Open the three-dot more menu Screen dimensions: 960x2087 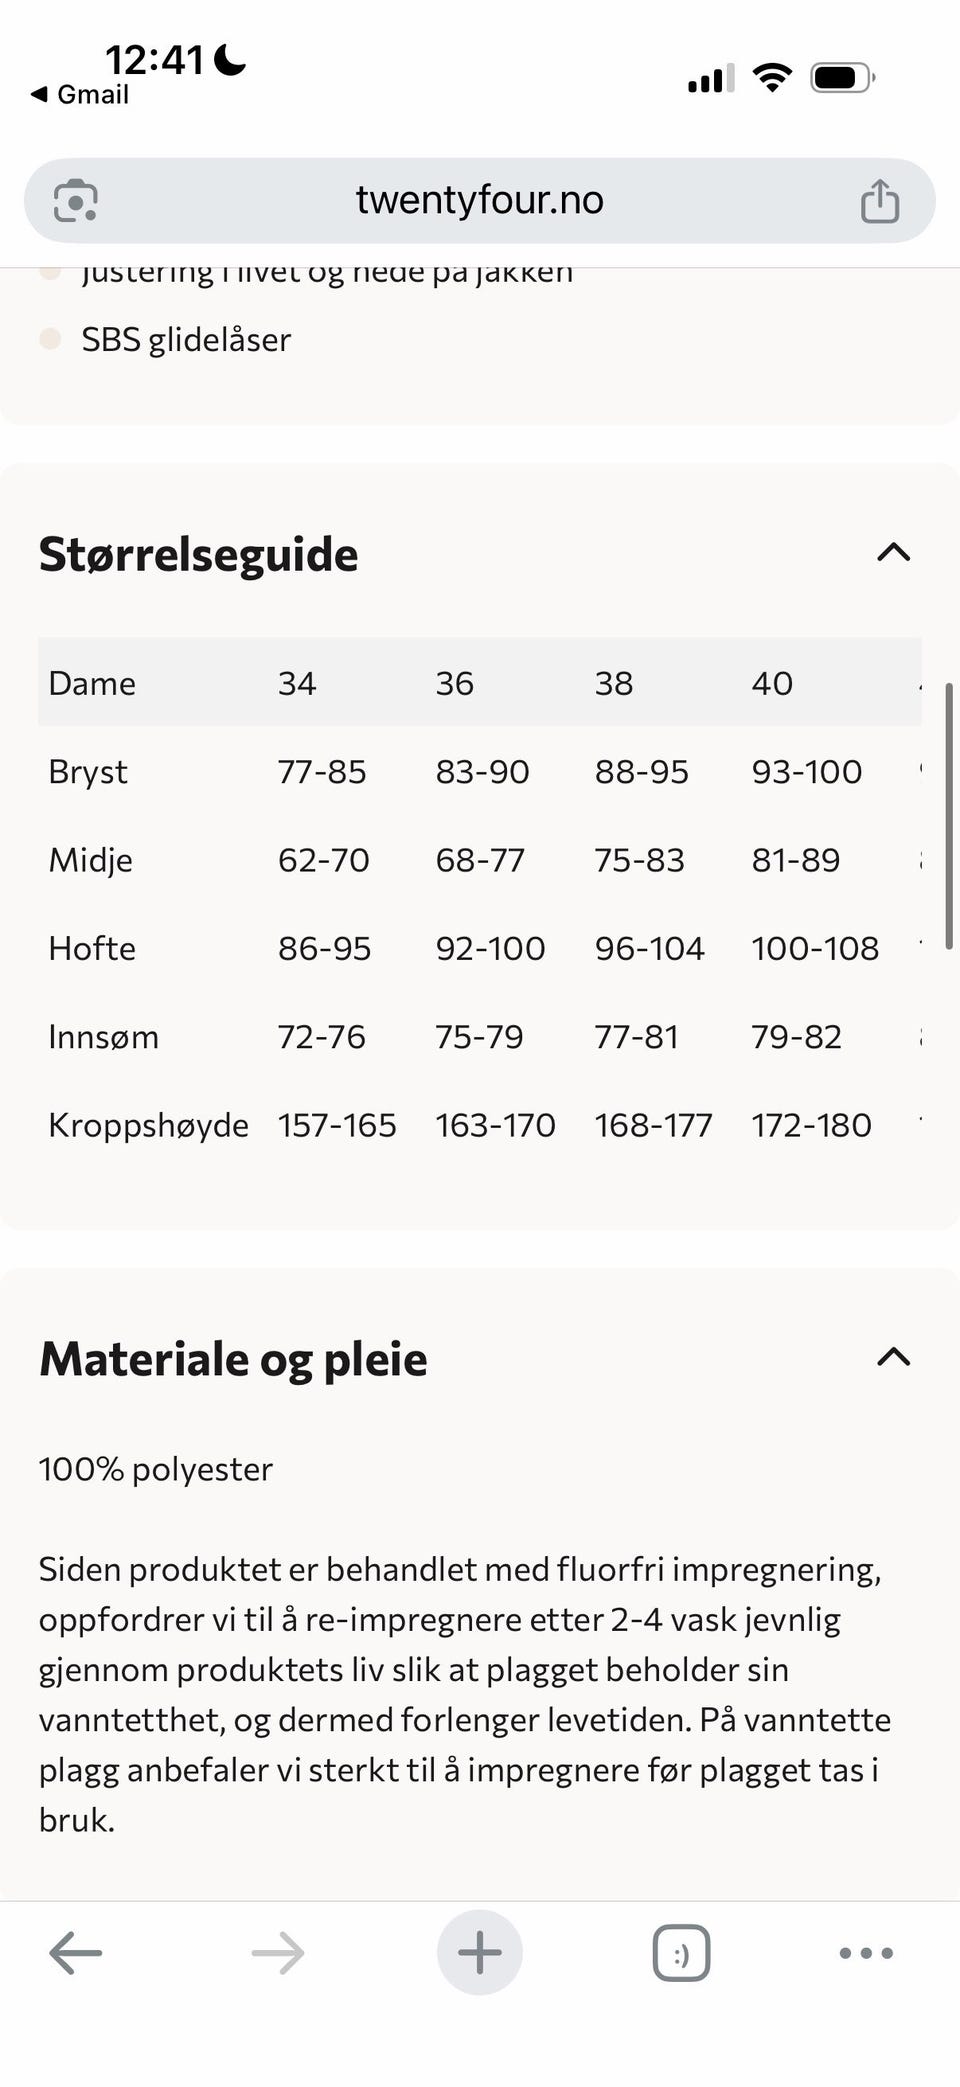point(866,1953)
